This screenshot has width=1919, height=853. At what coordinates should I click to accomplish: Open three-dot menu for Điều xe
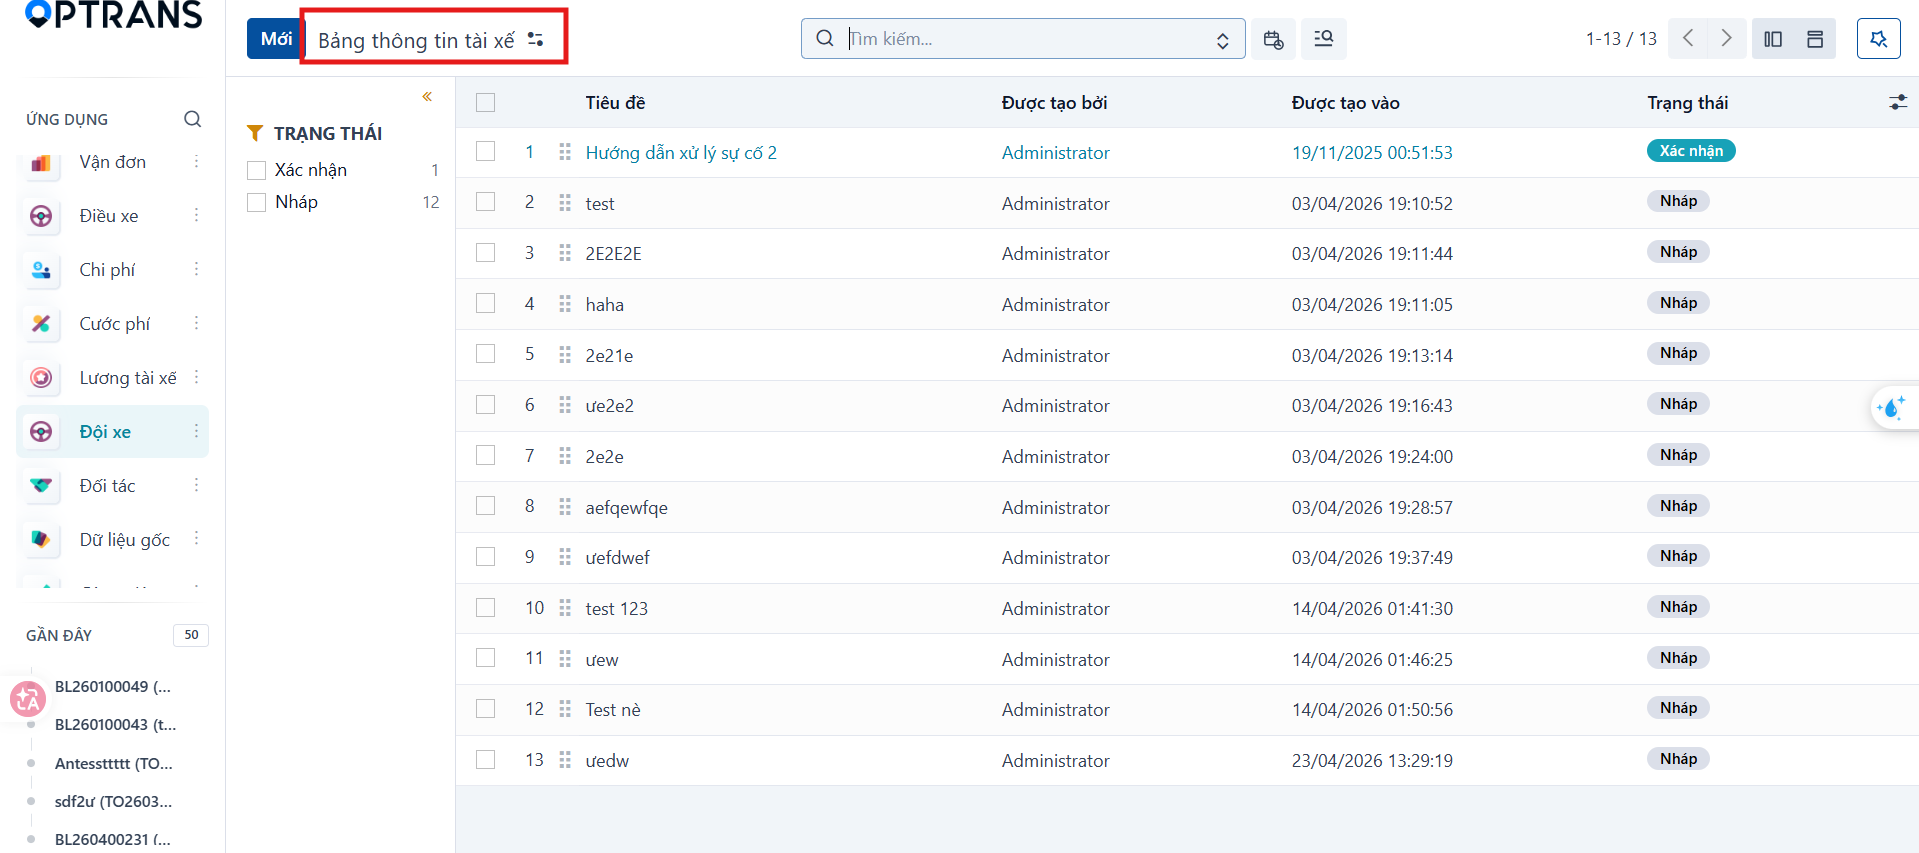196,216
